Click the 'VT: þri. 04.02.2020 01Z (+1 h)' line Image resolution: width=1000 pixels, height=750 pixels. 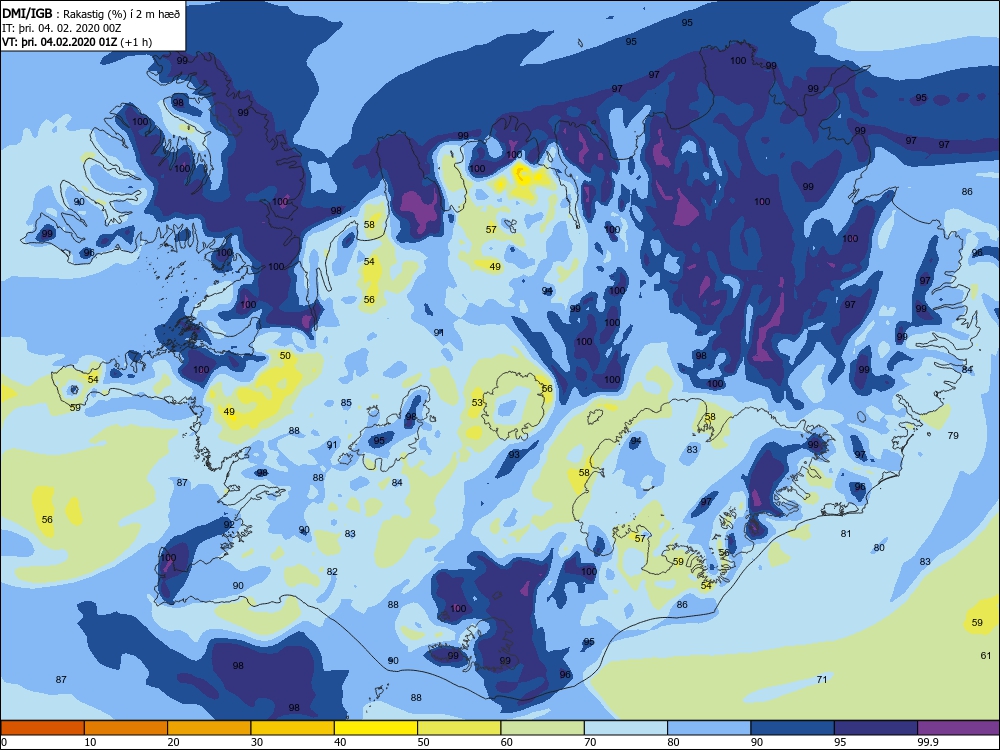(x=77, y=42)
